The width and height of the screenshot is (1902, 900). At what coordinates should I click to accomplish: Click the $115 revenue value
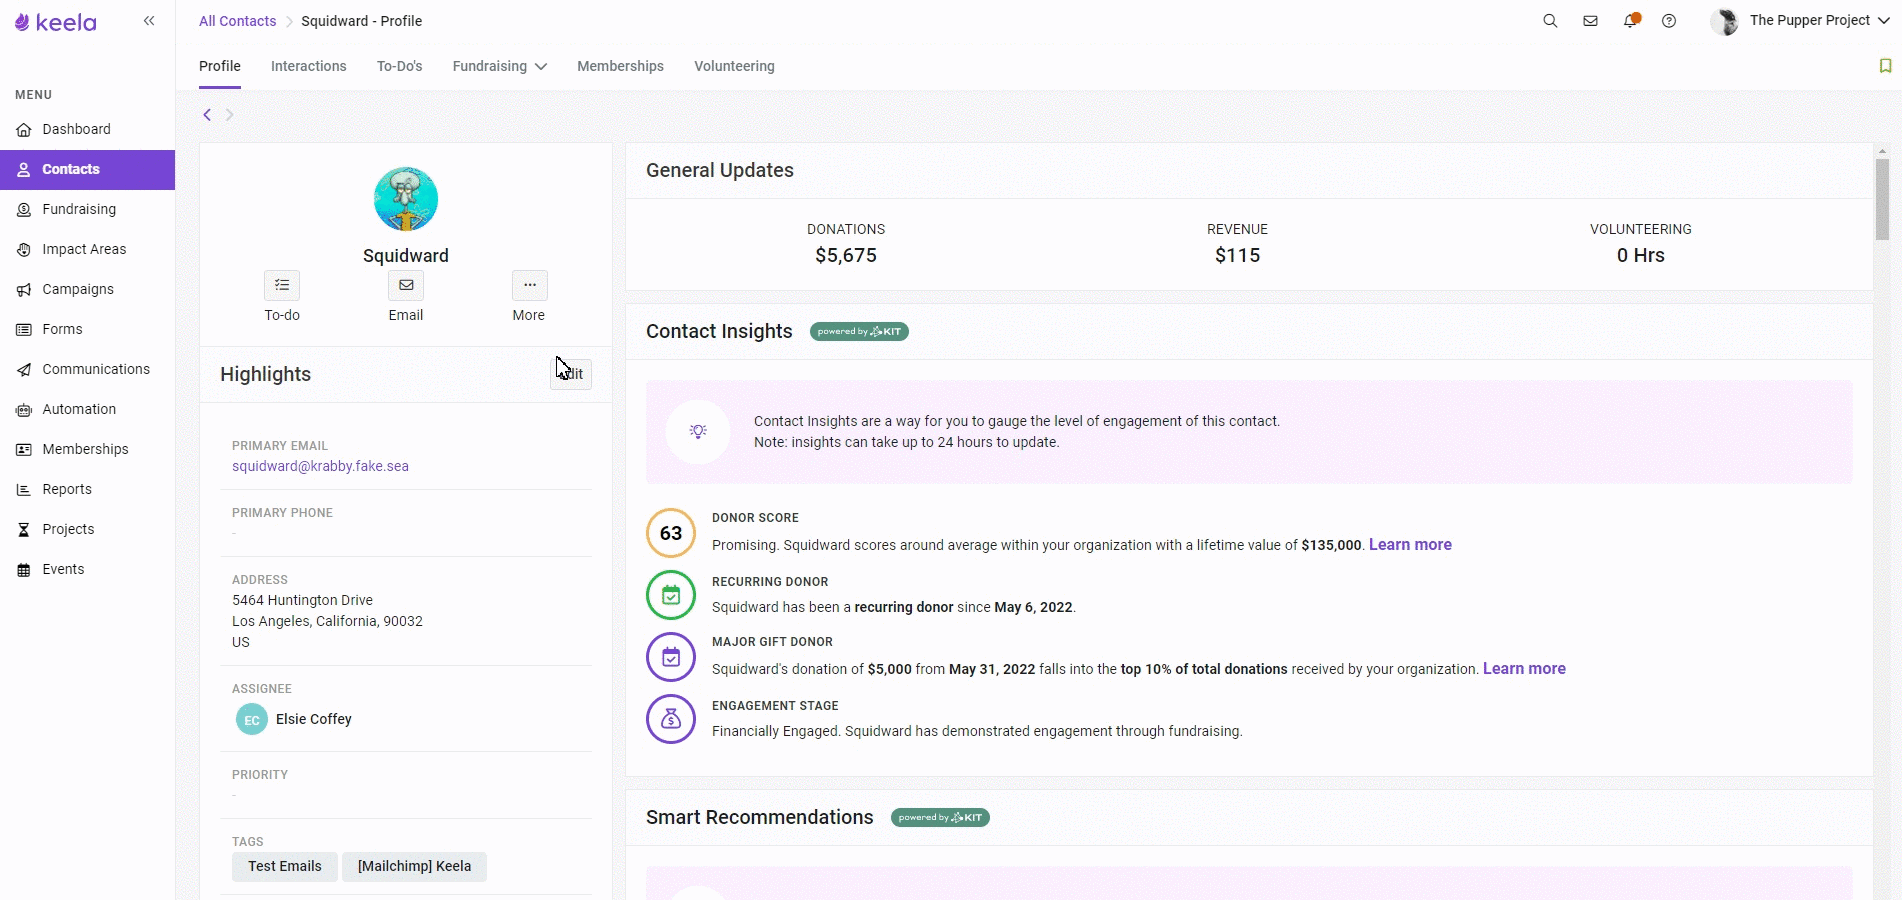[x=1237, y=255]
